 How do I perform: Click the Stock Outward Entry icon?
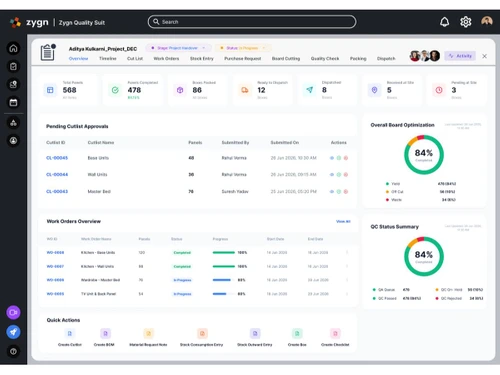coord(255,333)
